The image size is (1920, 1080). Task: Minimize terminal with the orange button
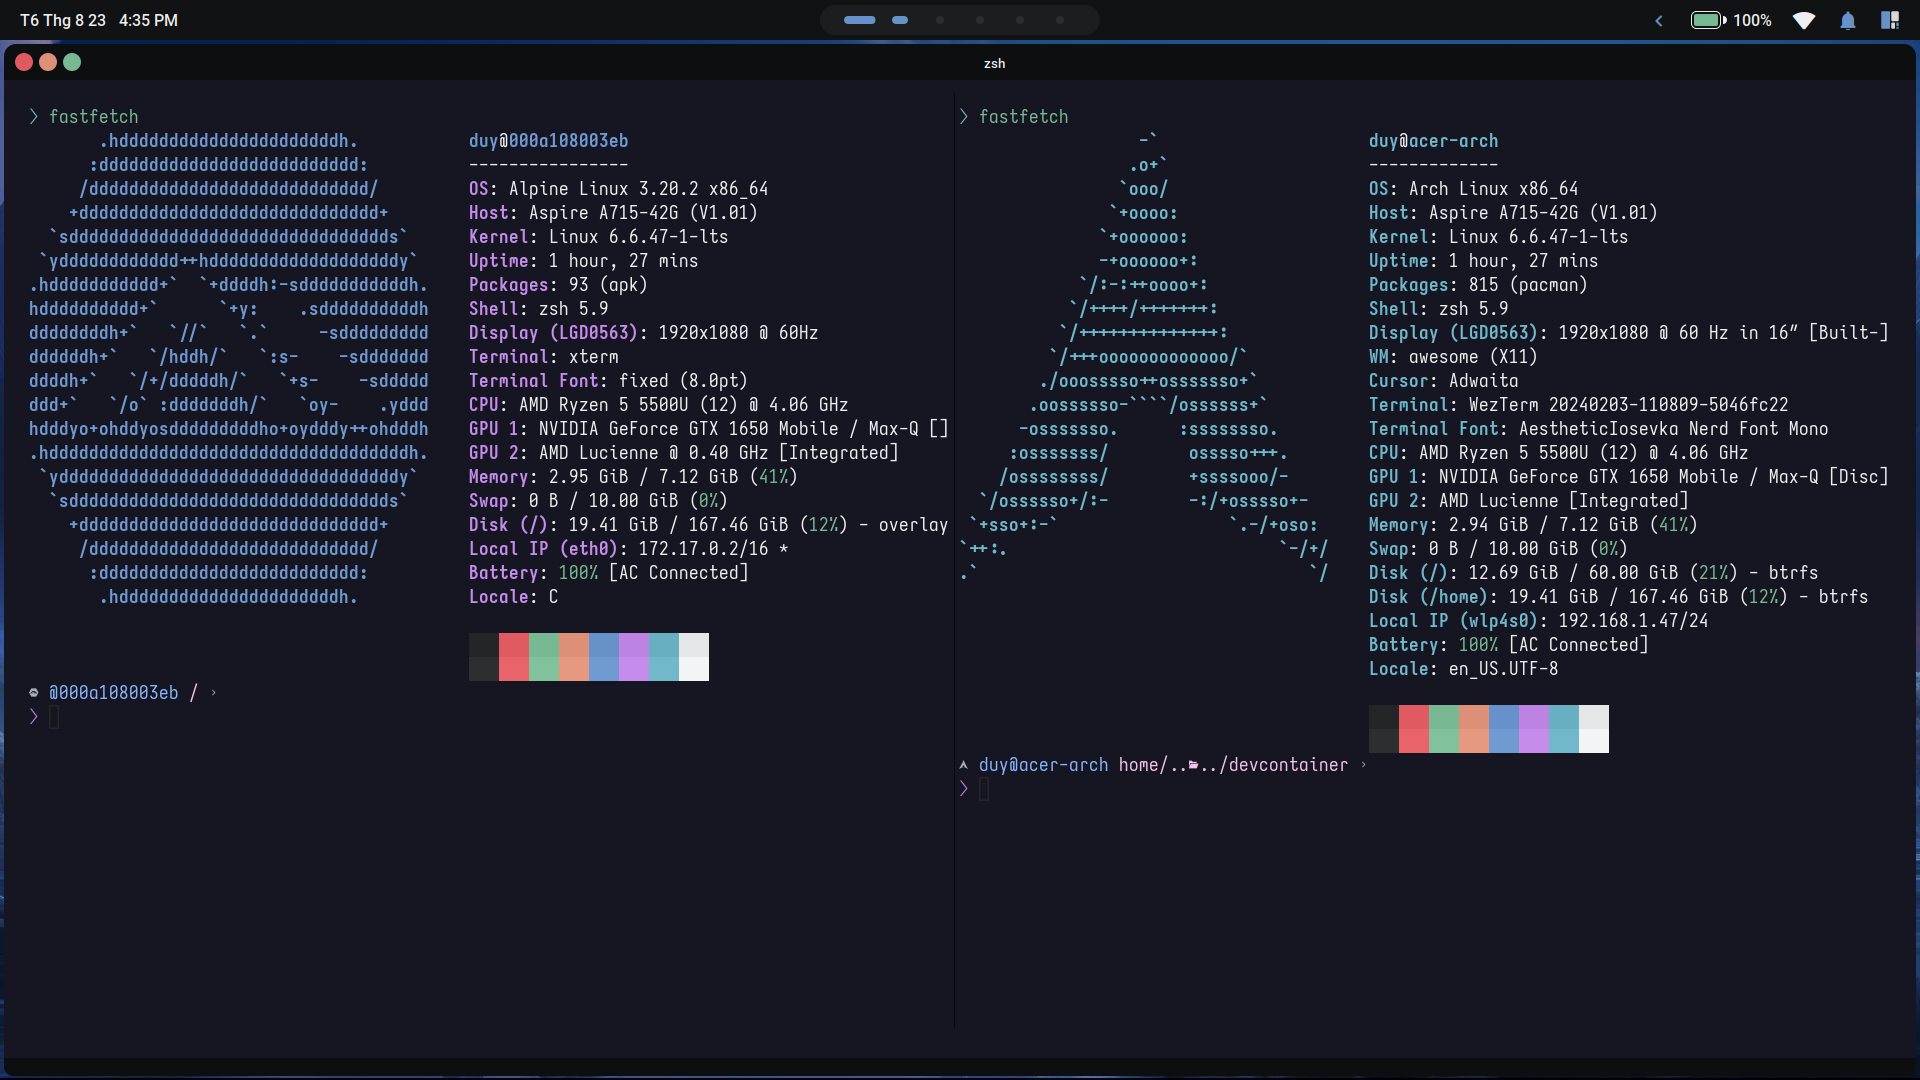(48, 62)
